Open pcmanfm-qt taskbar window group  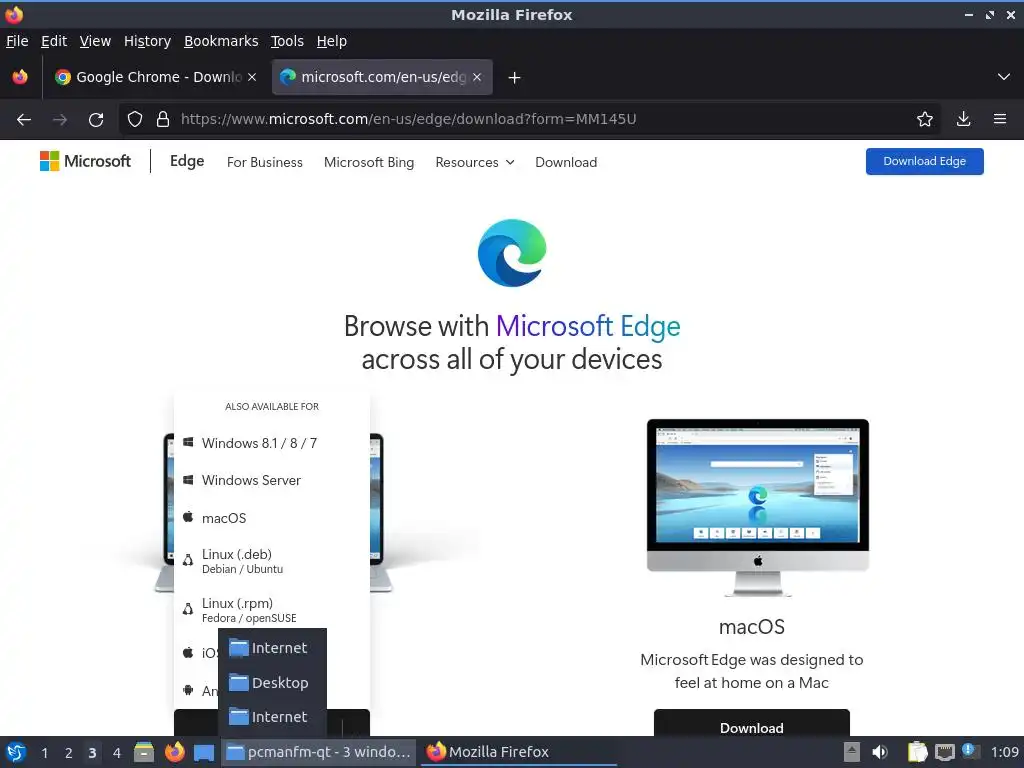pos(319,752)
